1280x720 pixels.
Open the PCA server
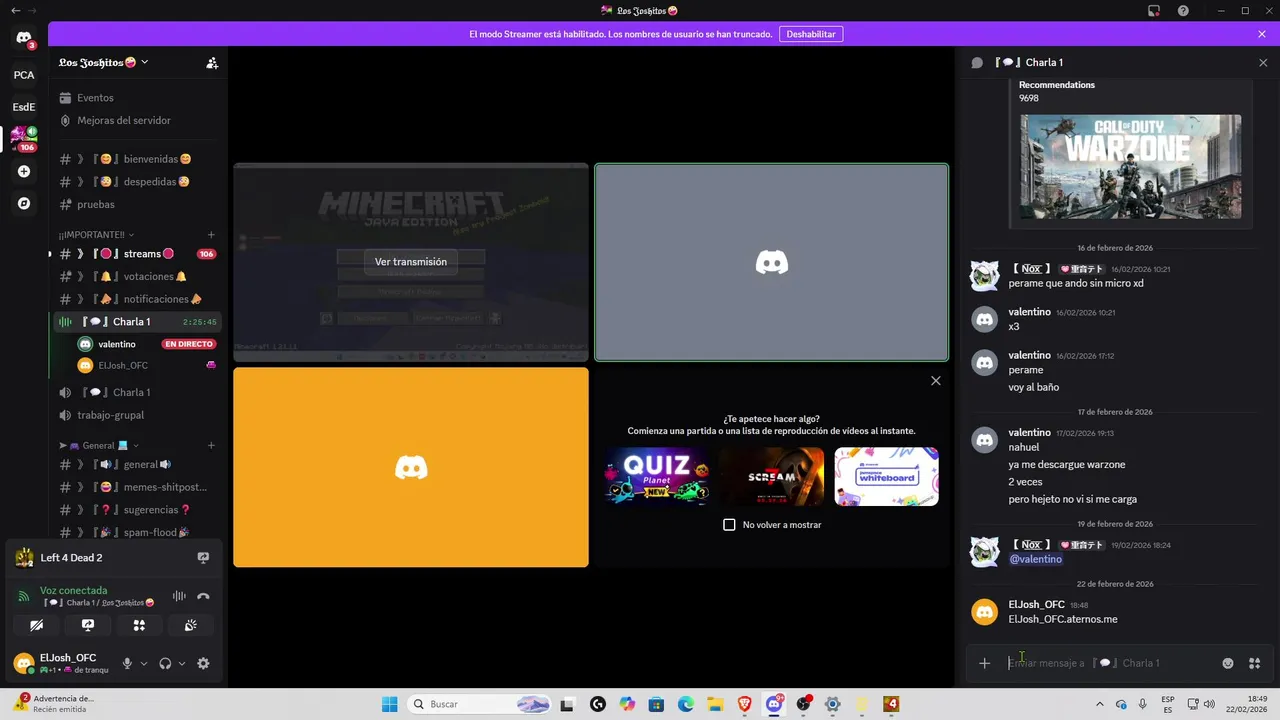pos(24,75)
